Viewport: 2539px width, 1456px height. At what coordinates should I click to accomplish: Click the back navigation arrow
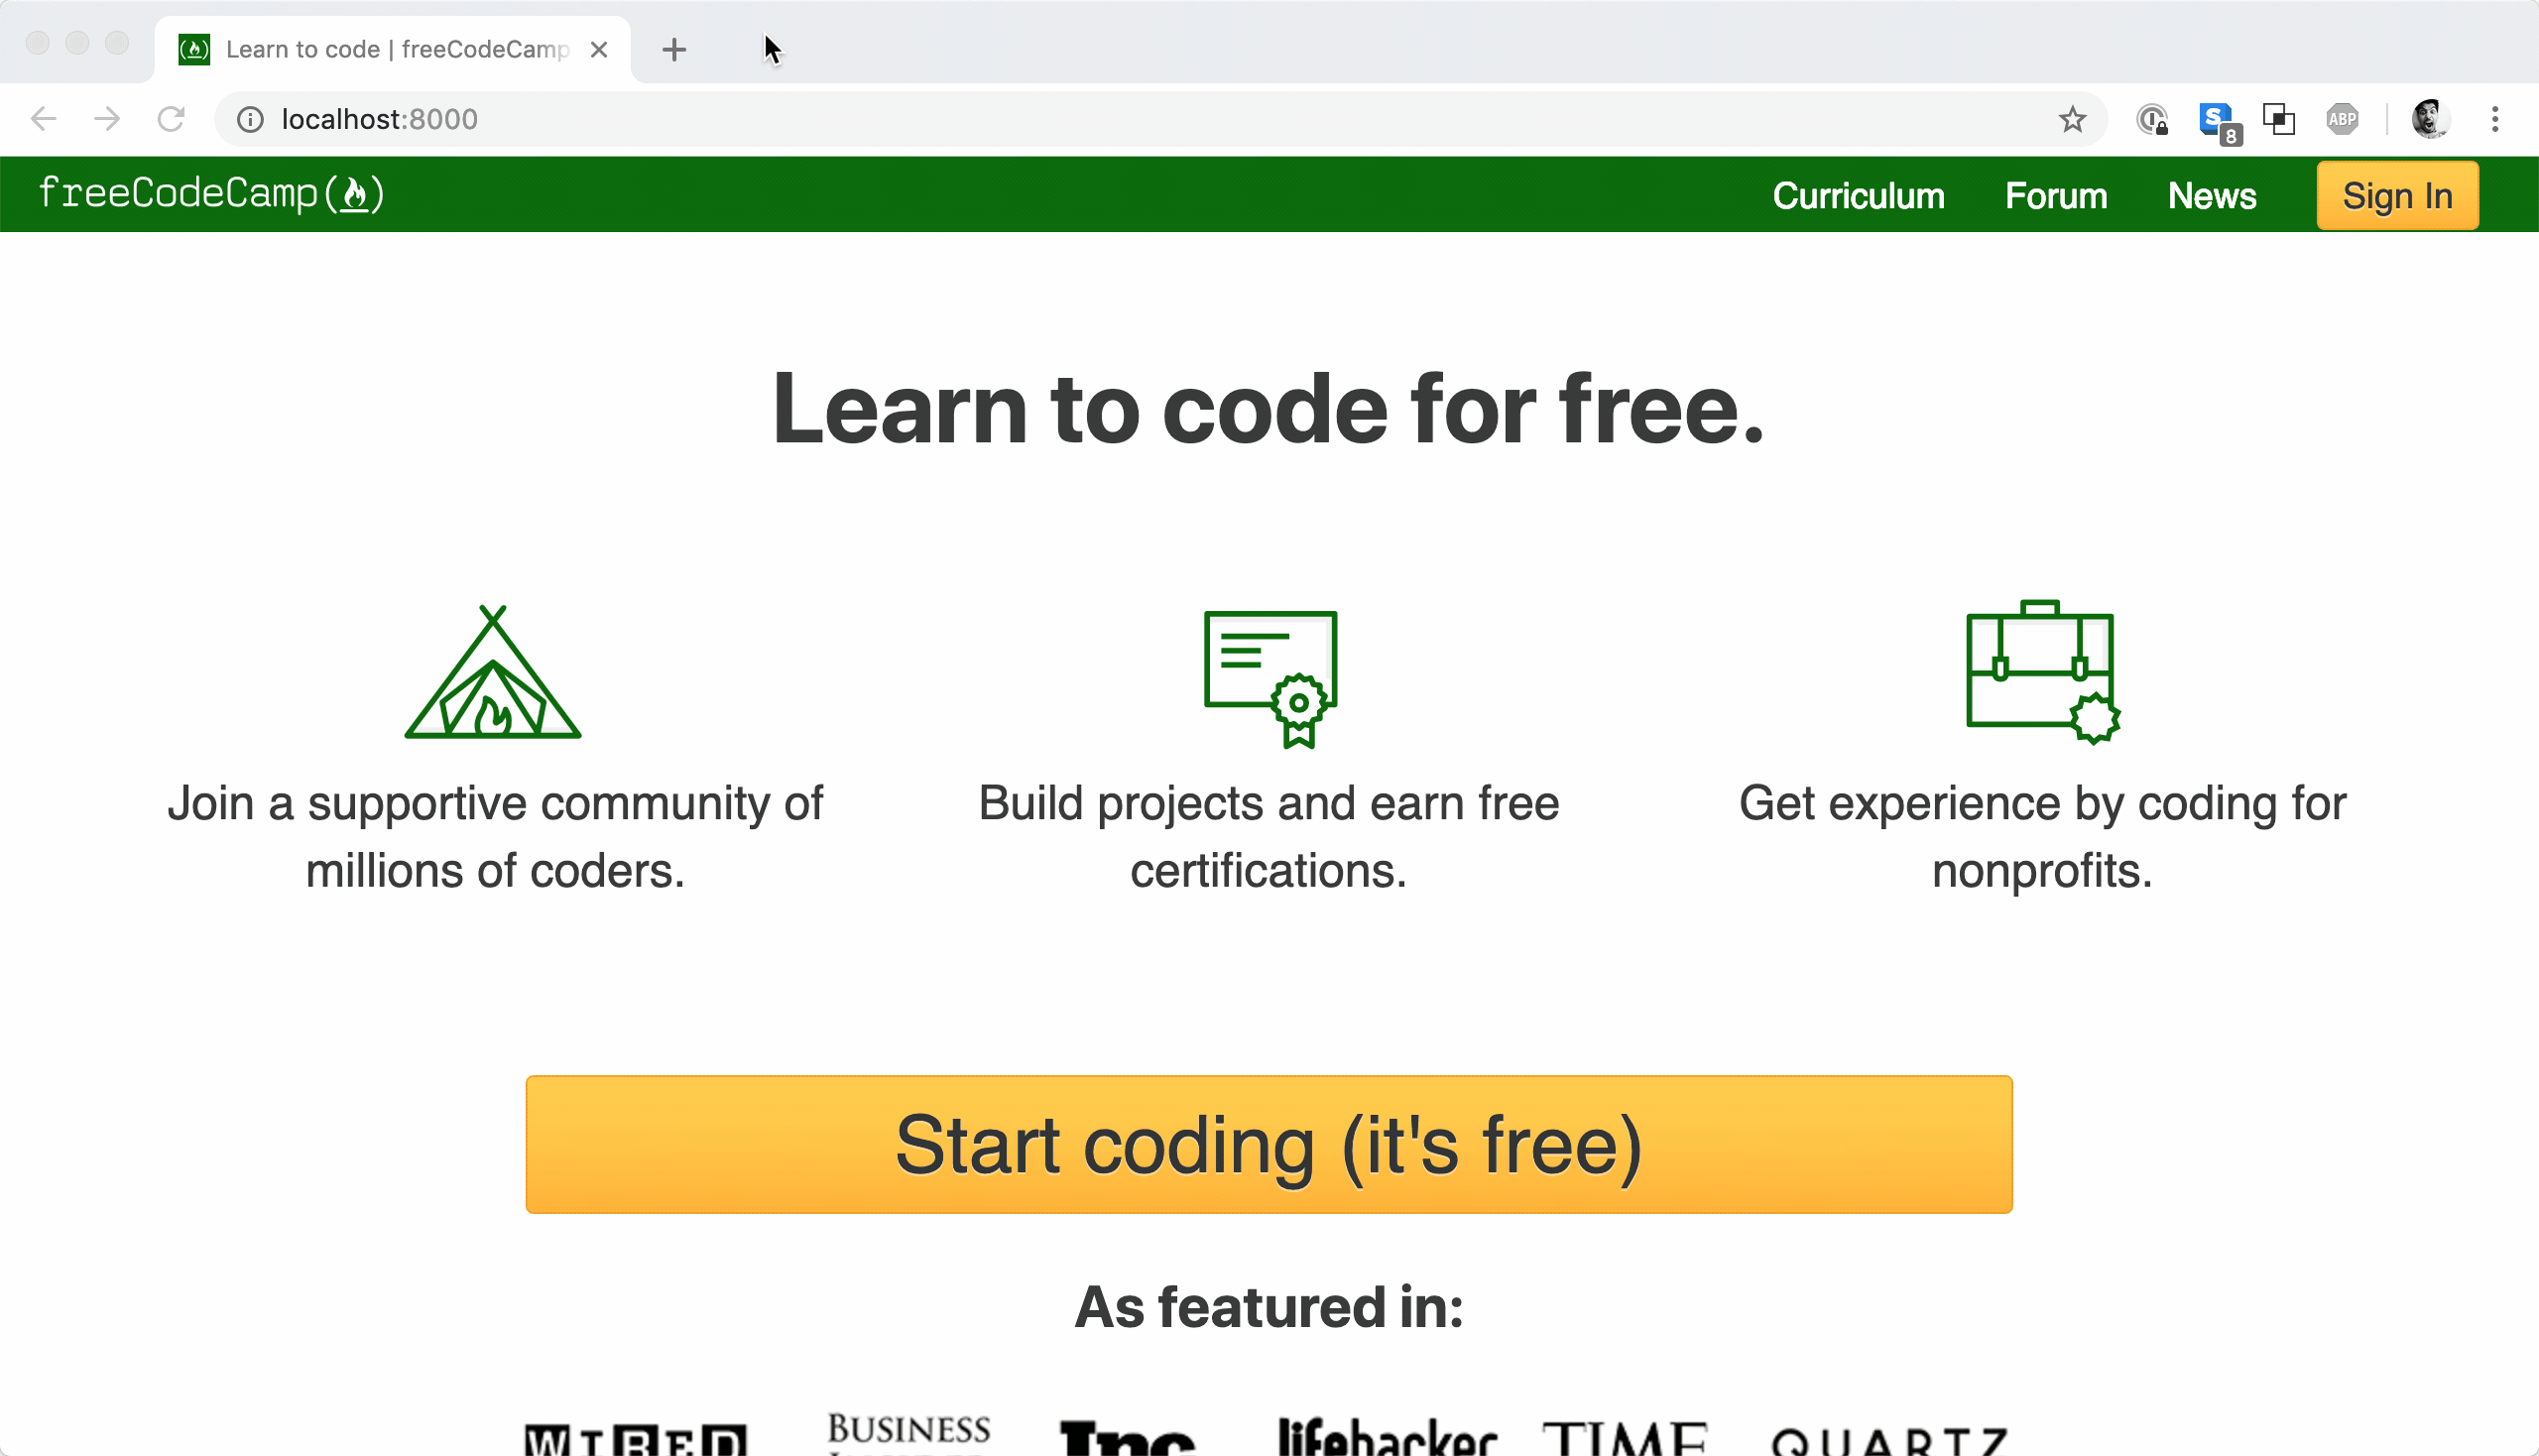pyautogui.click(x=44, y=119)
